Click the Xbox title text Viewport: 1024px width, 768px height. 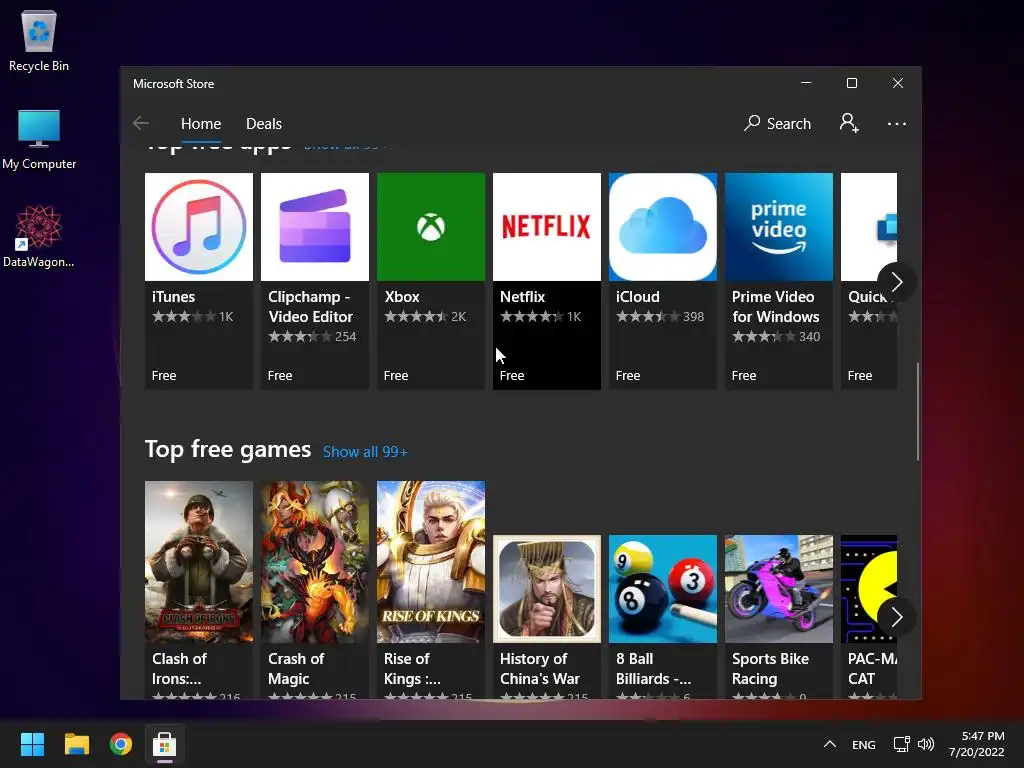(x=402, y=296)
